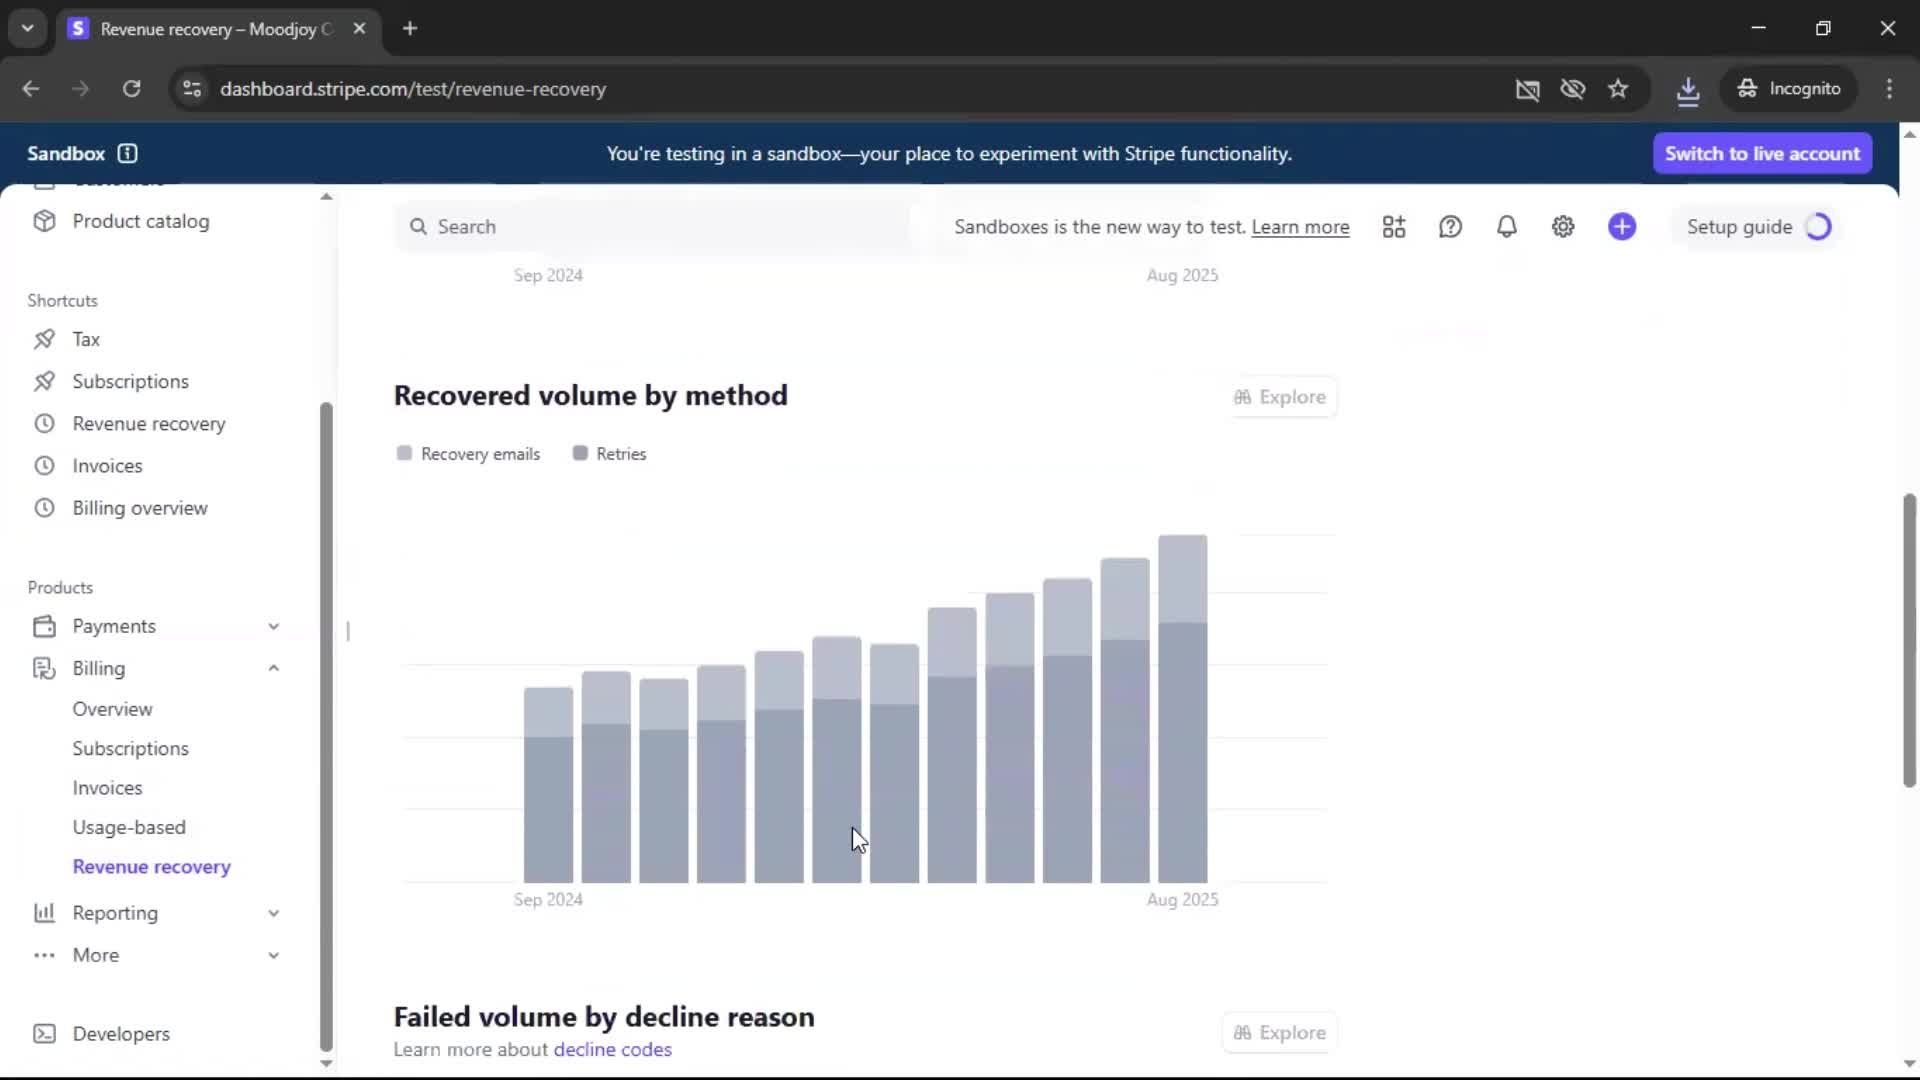Select Billing Overview submenu item
Image resolution: width=1920 pixels, height=1080 pixels.
point(112,709)
